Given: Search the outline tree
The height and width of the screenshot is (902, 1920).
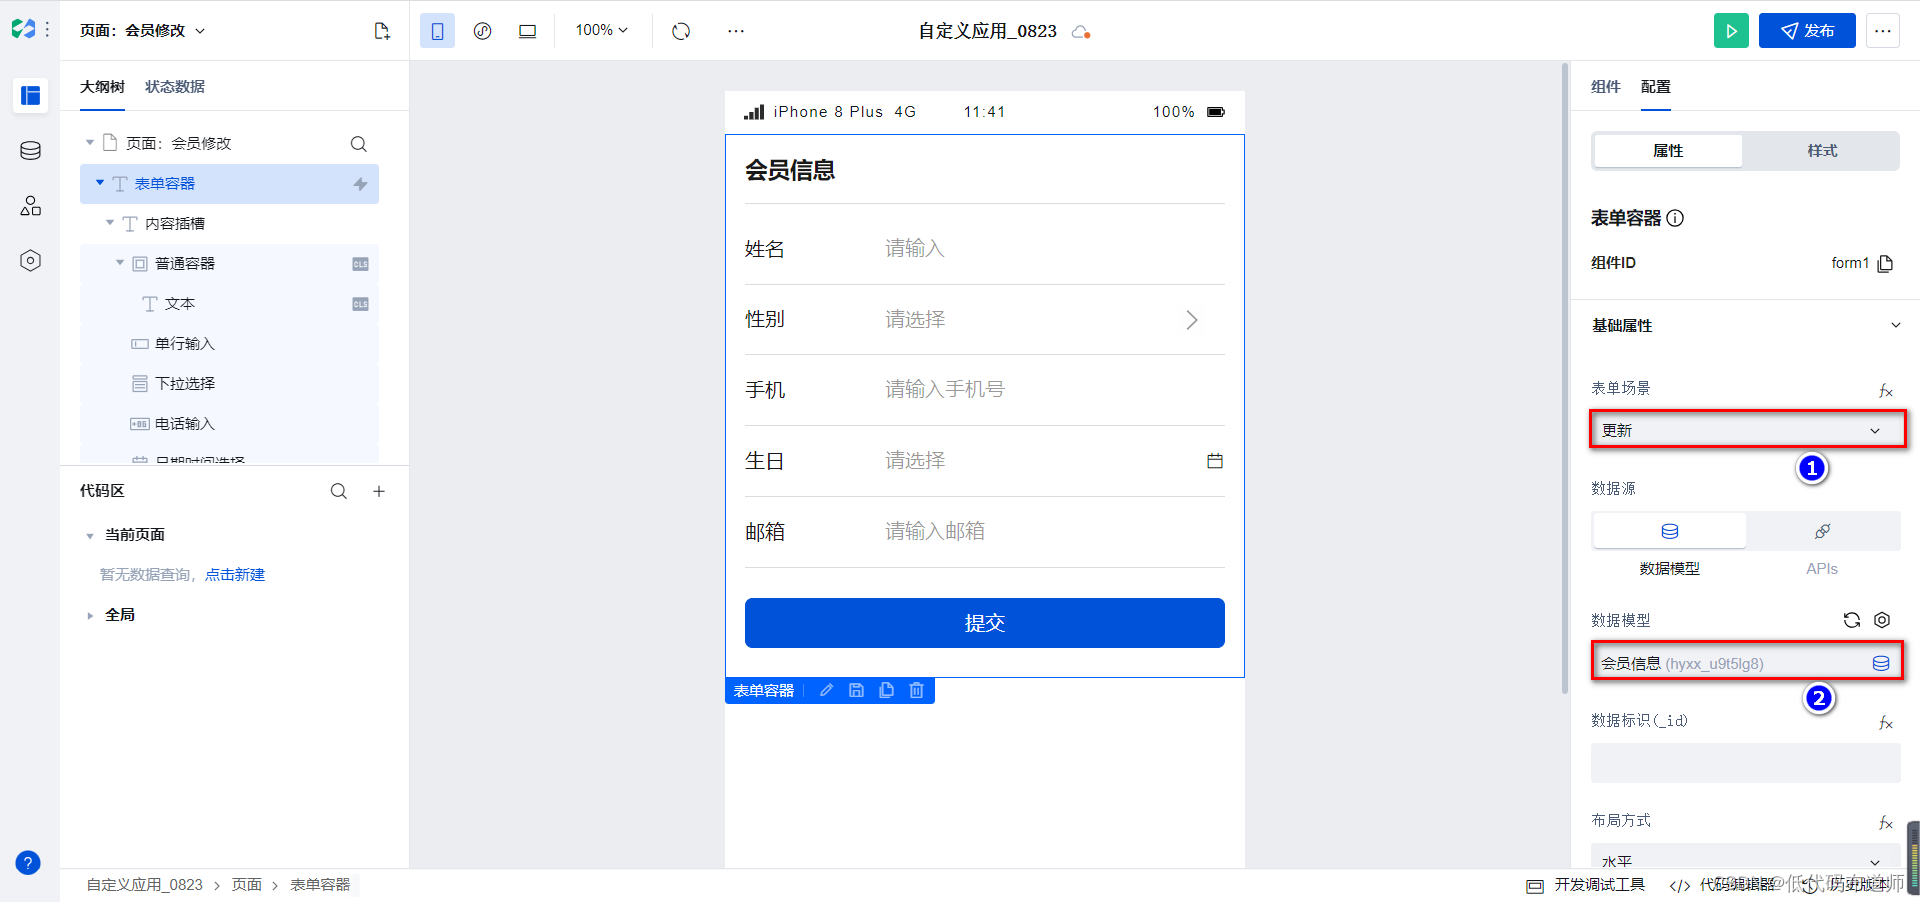Looking at the screenshot, I should click(x=359, y=144).
